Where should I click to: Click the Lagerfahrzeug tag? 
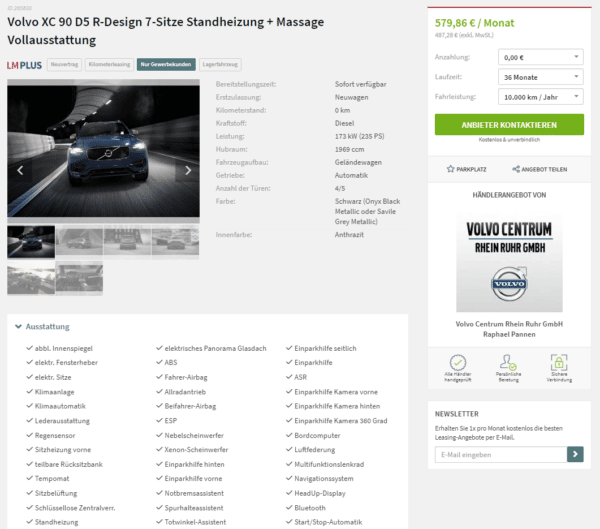pyautogui.click(x=220, y=64)
